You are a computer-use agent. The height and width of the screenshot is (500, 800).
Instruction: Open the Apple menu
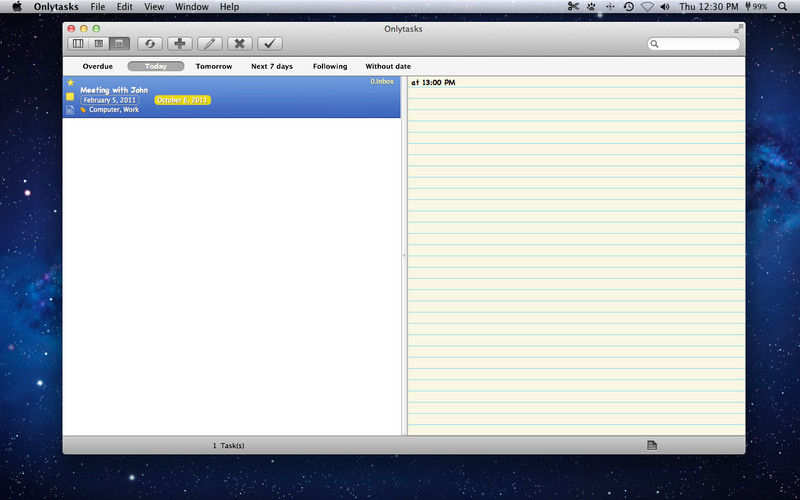pos(17,7)
